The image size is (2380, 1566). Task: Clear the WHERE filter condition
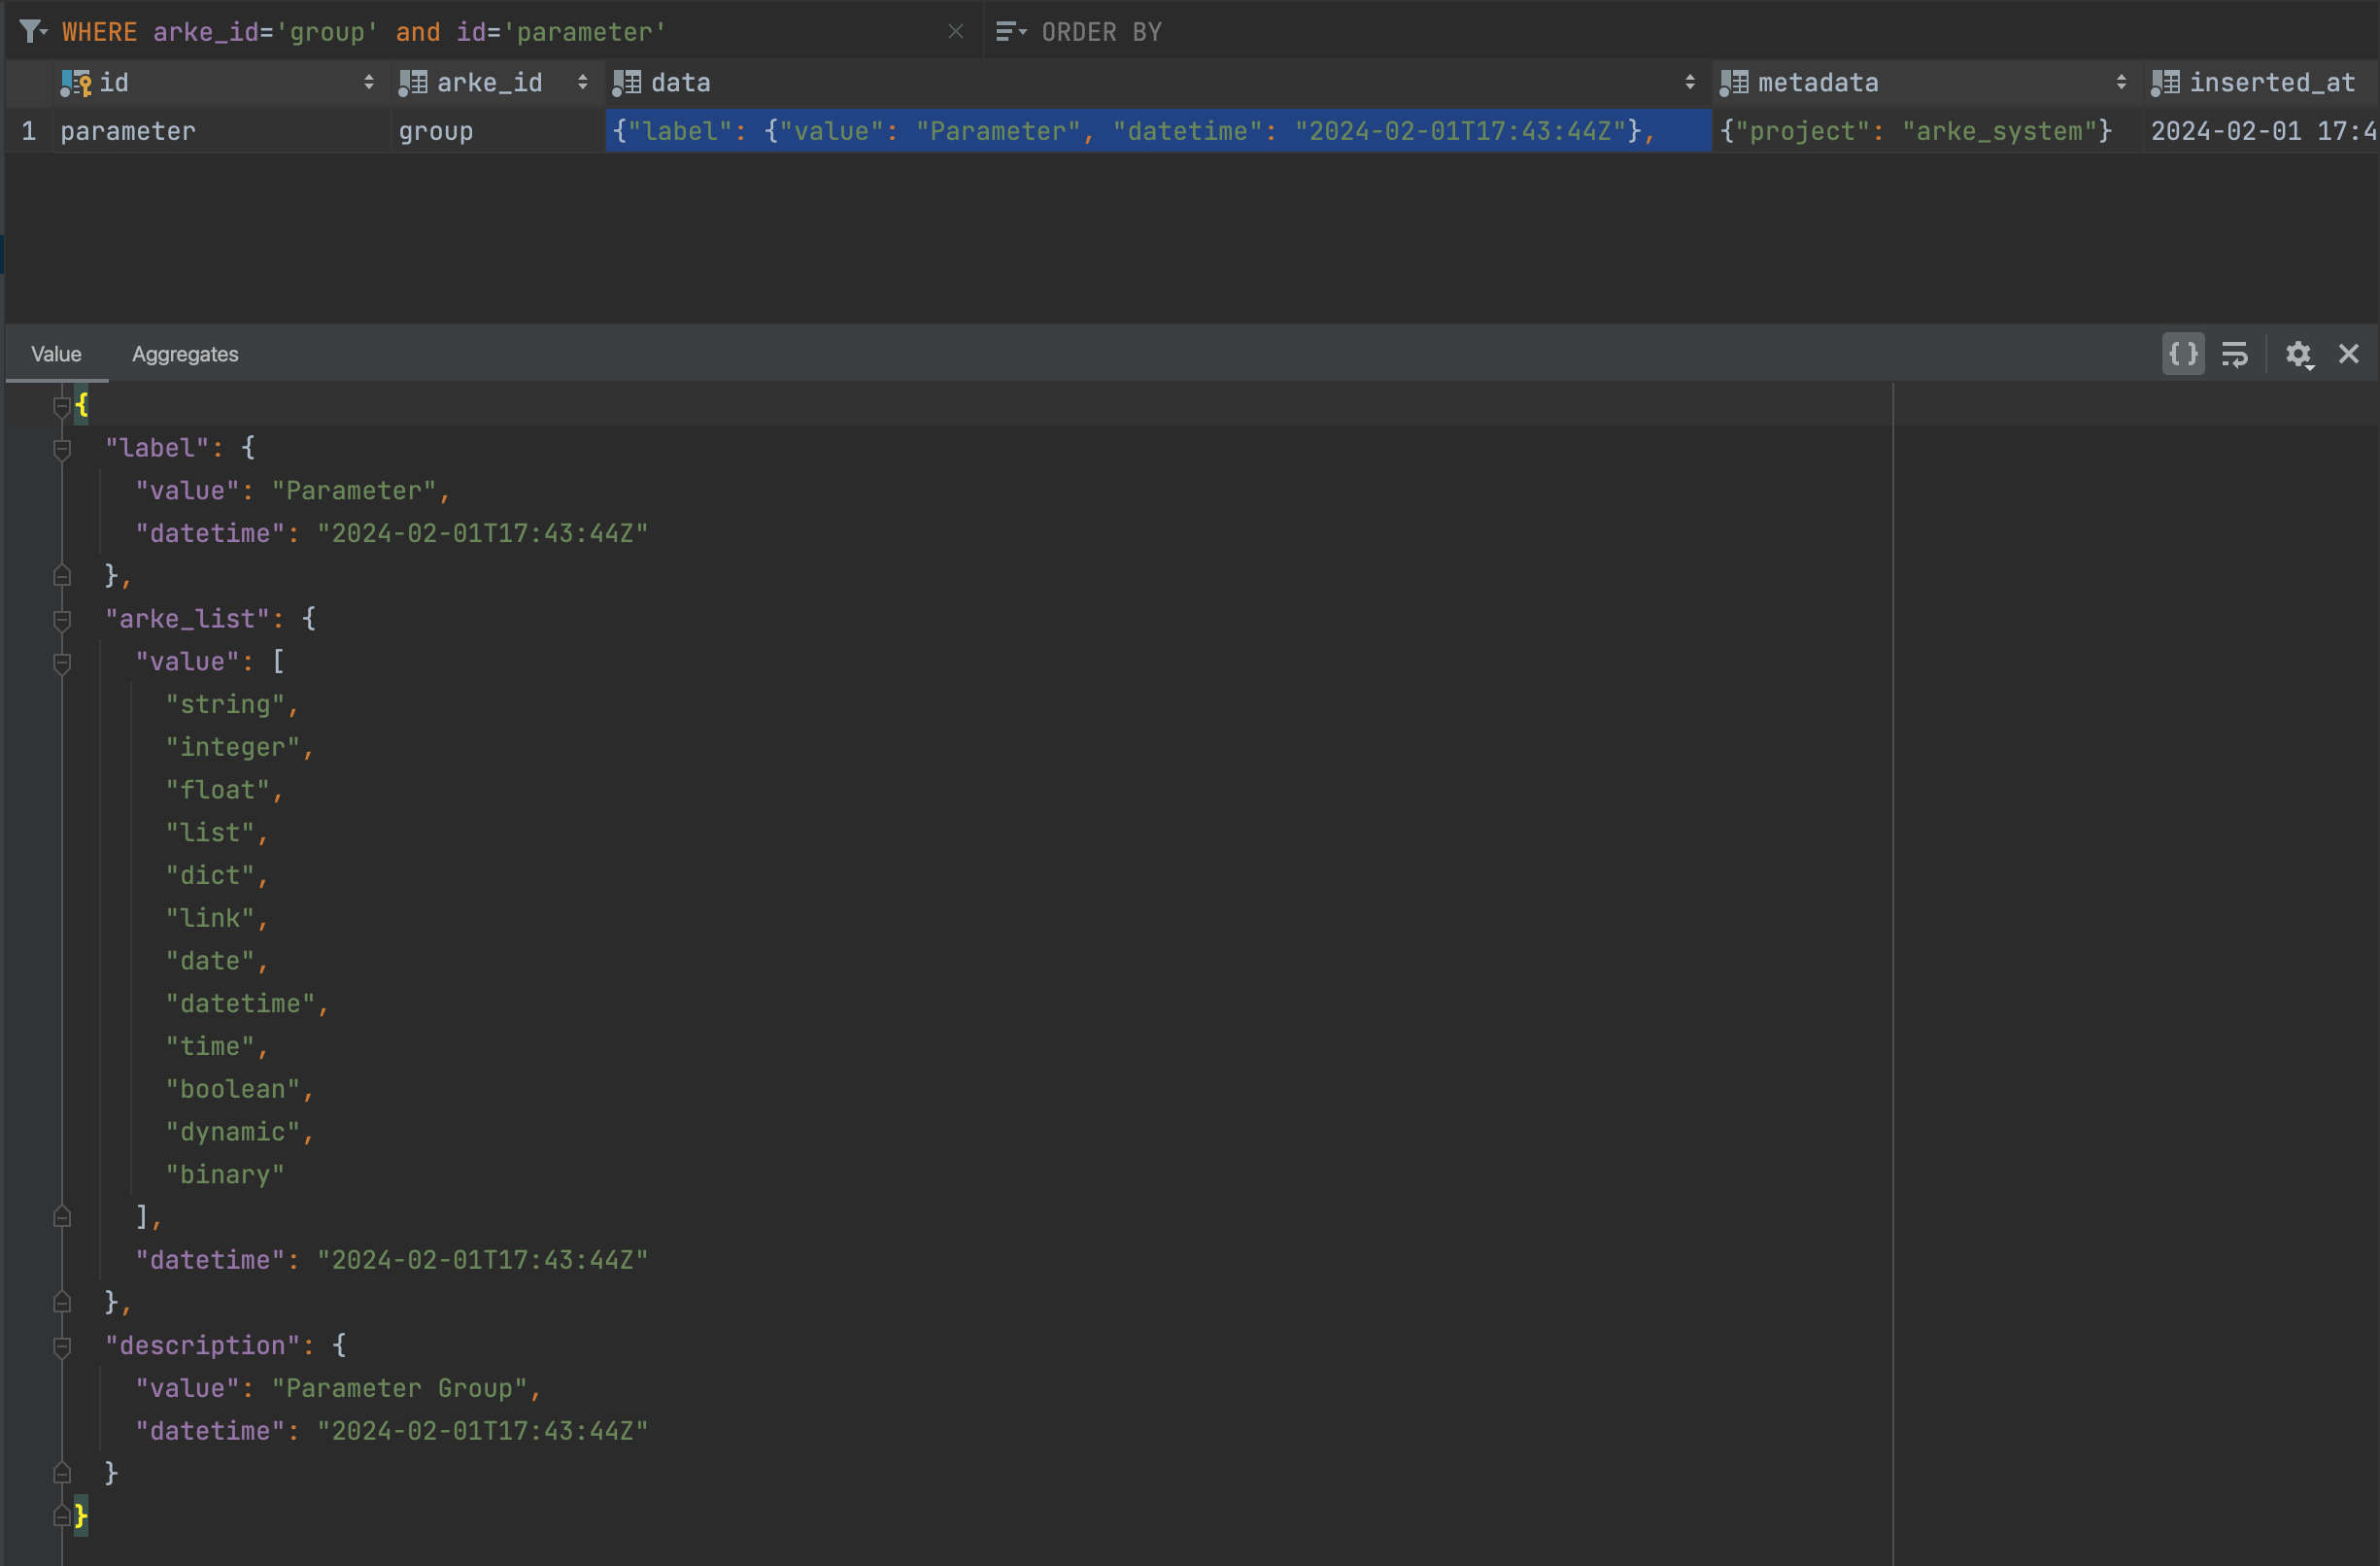coord(955,31)
